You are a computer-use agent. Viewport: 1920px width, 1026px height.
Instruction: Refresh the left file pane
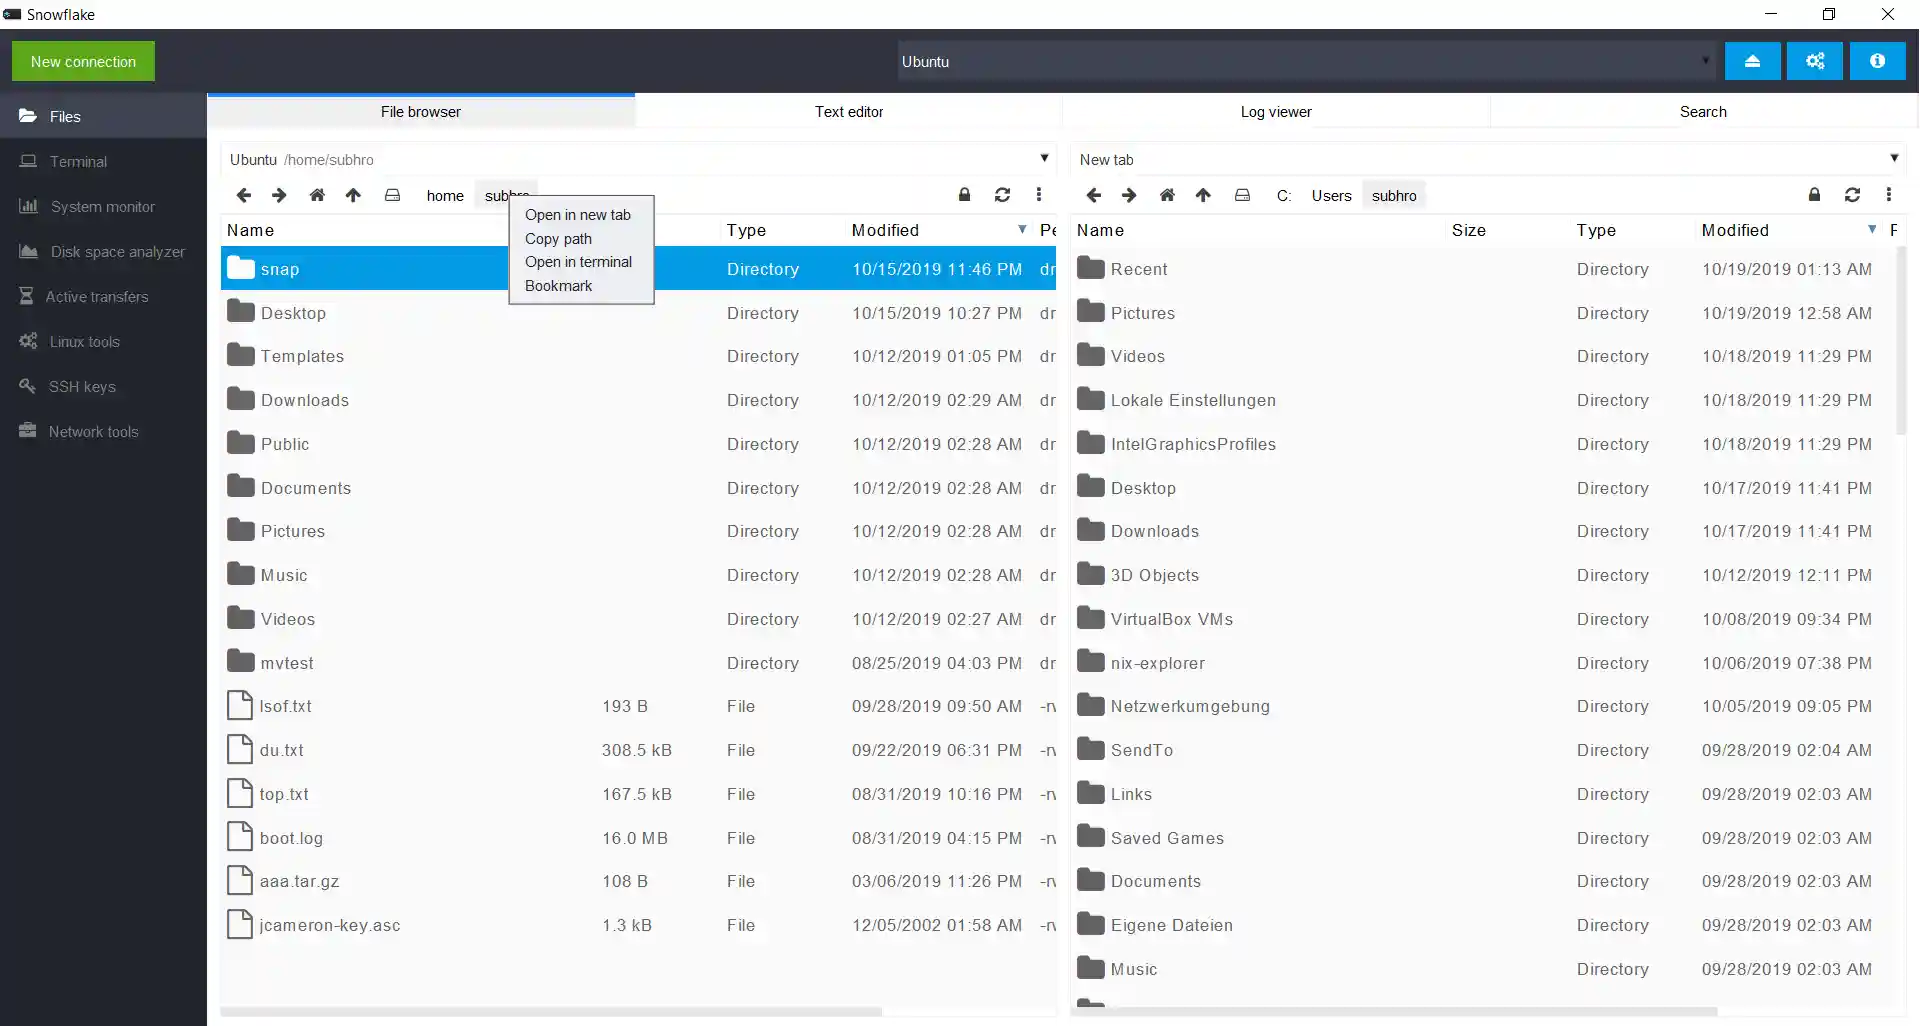(1002, 195)
